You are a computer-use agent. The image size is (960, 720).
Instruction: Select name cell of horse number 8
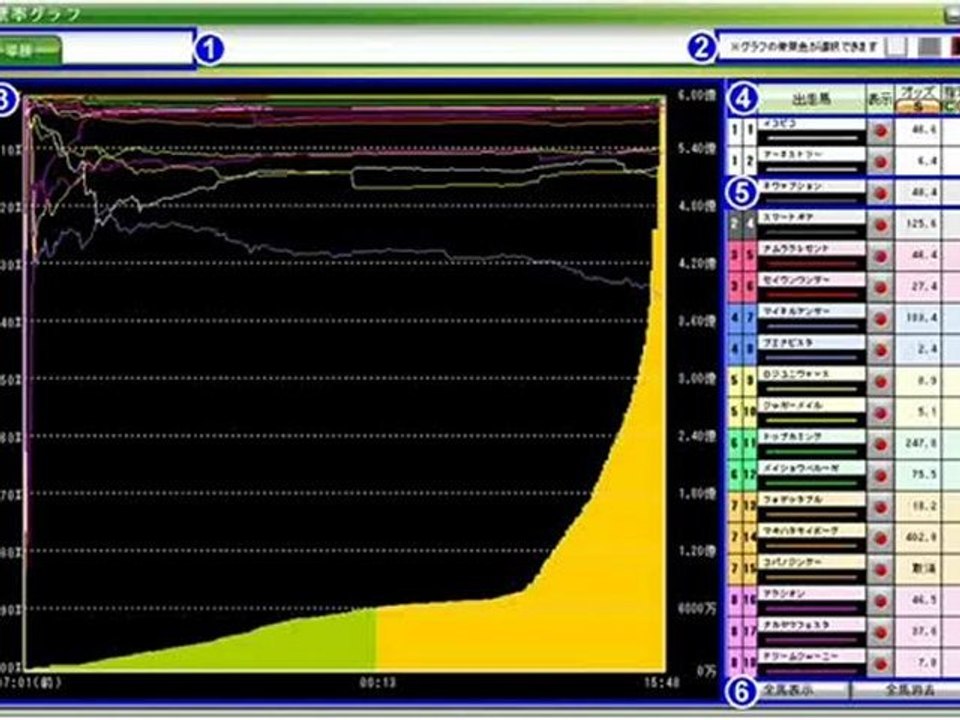[x=812, y=351]
